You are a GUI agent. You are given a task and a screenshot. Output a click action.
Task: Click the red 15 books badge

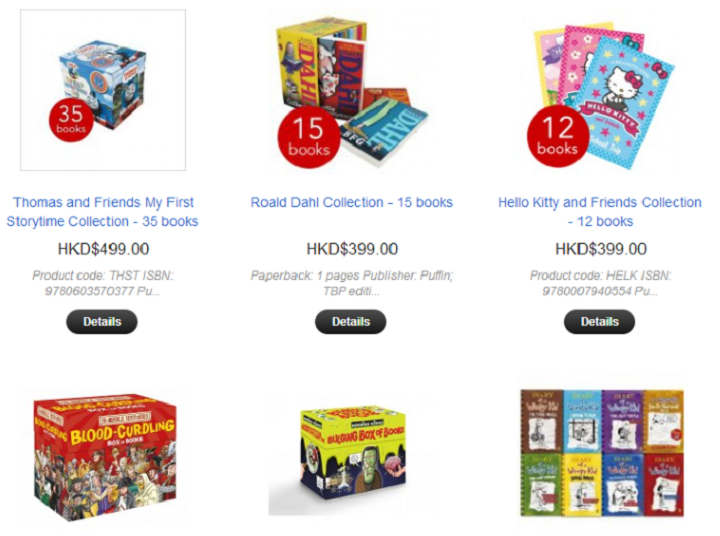pos(309,137)
